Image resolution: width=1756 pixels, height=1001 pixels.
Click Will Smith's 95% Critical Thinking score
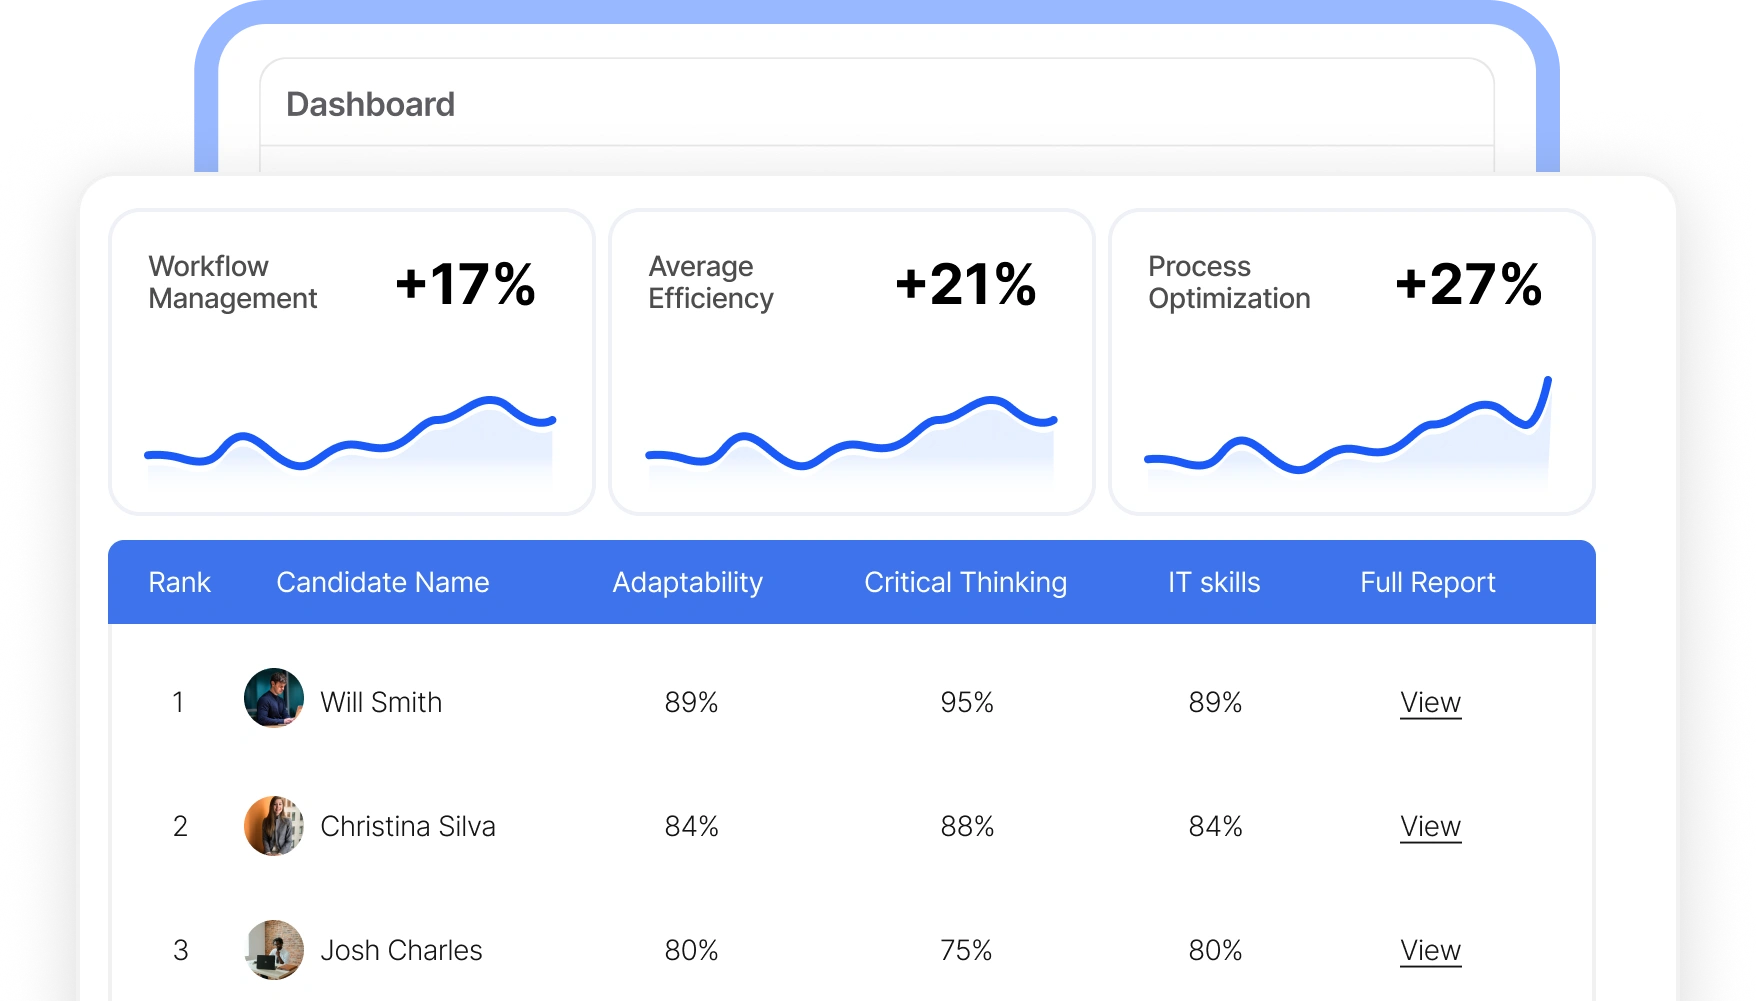(x=967, y=703)
